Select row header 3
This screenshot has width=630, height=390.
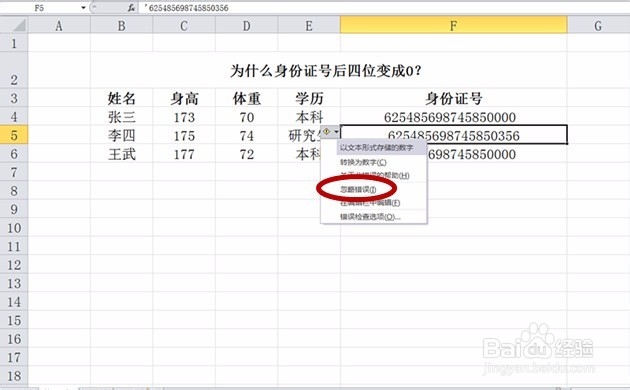click(x=14, y=98)
